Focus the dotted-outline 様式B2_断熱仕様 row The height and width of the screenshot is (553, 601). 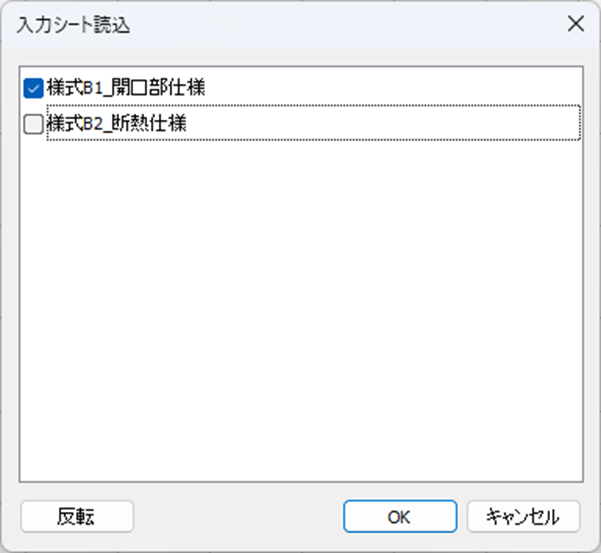tap(314, 123)
